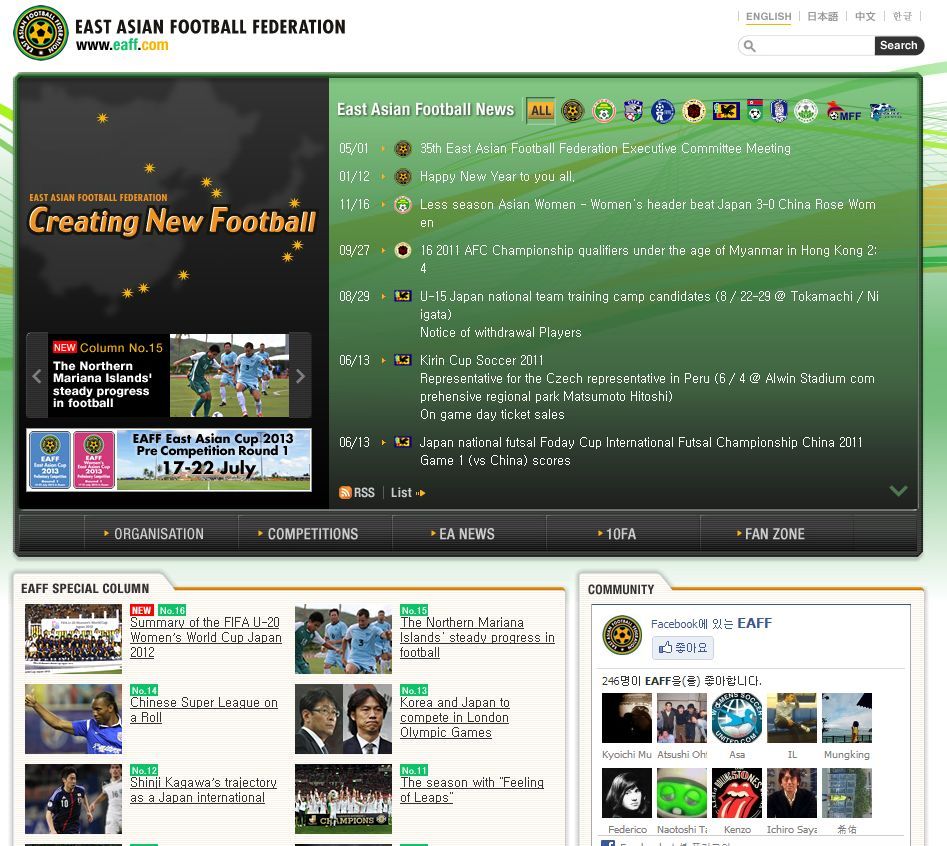Select the ALL news filter button

pyautogui.click(x=541, y=111)
